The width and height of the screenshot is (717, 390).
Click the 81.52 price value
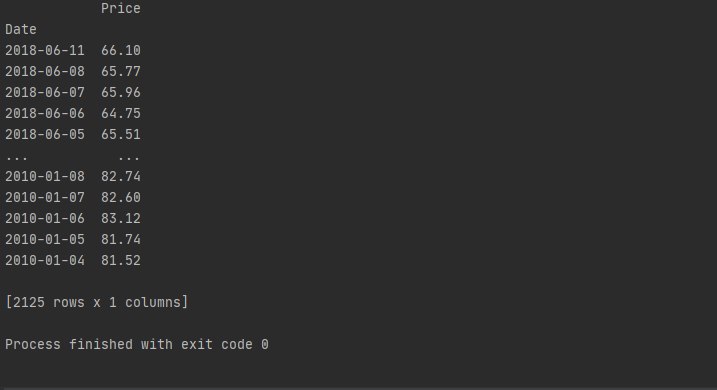121,261
